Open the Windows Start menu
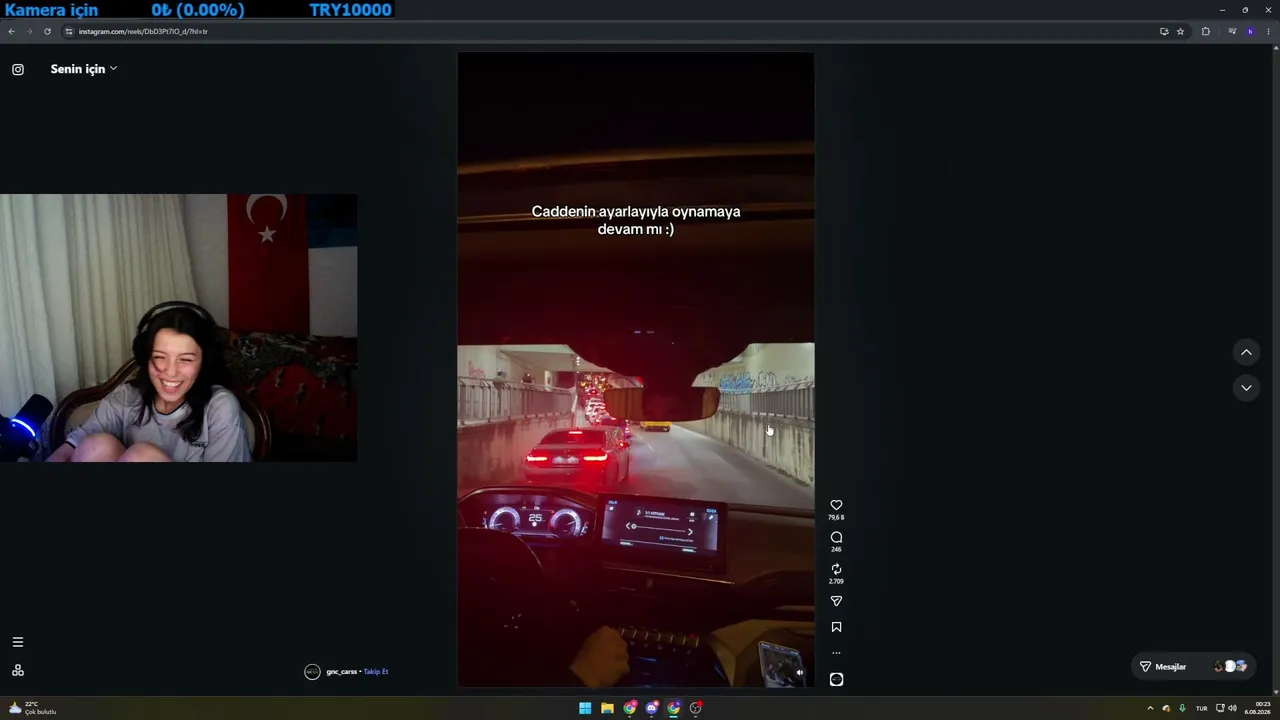 click(x=585, y=708)
